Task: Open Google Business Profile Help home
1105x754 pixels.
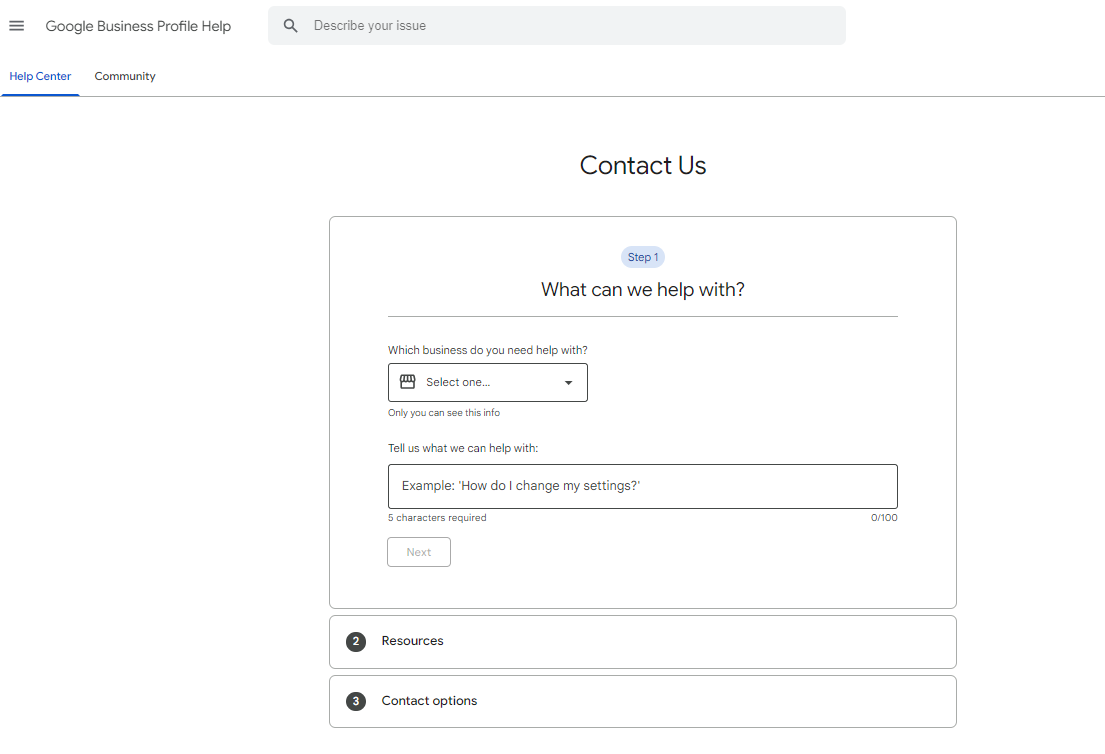Action: pyautogui.click(x=138, y=25)
